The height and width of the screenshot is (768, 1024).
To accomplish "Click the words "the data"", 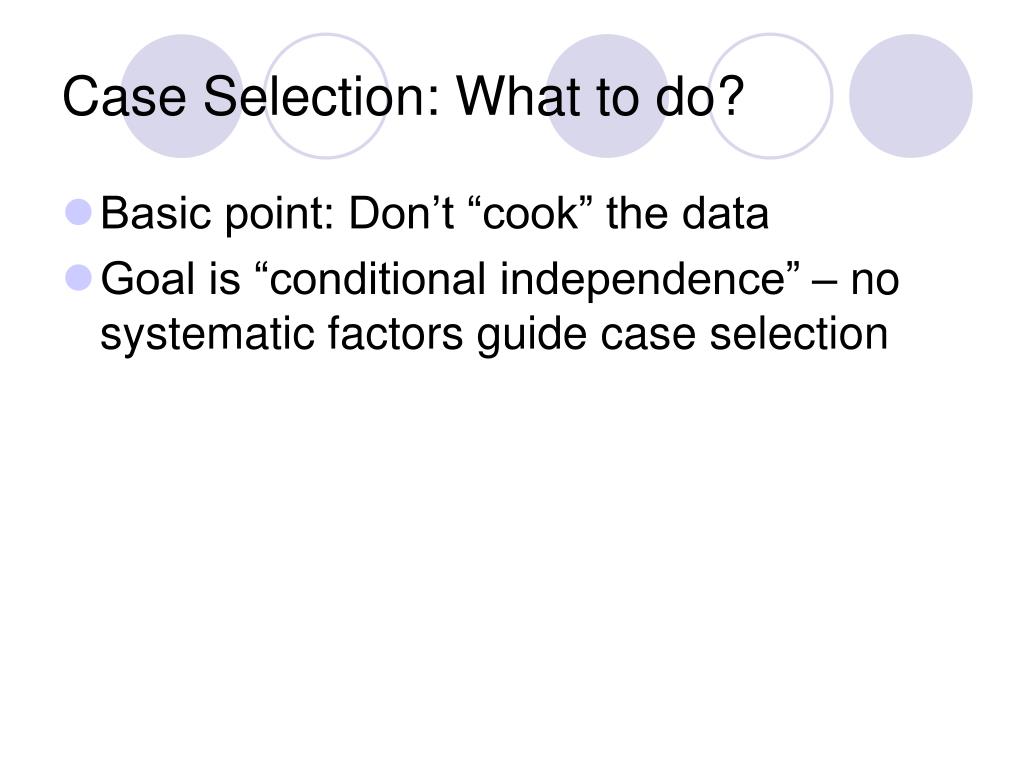I will pos(688,214).
